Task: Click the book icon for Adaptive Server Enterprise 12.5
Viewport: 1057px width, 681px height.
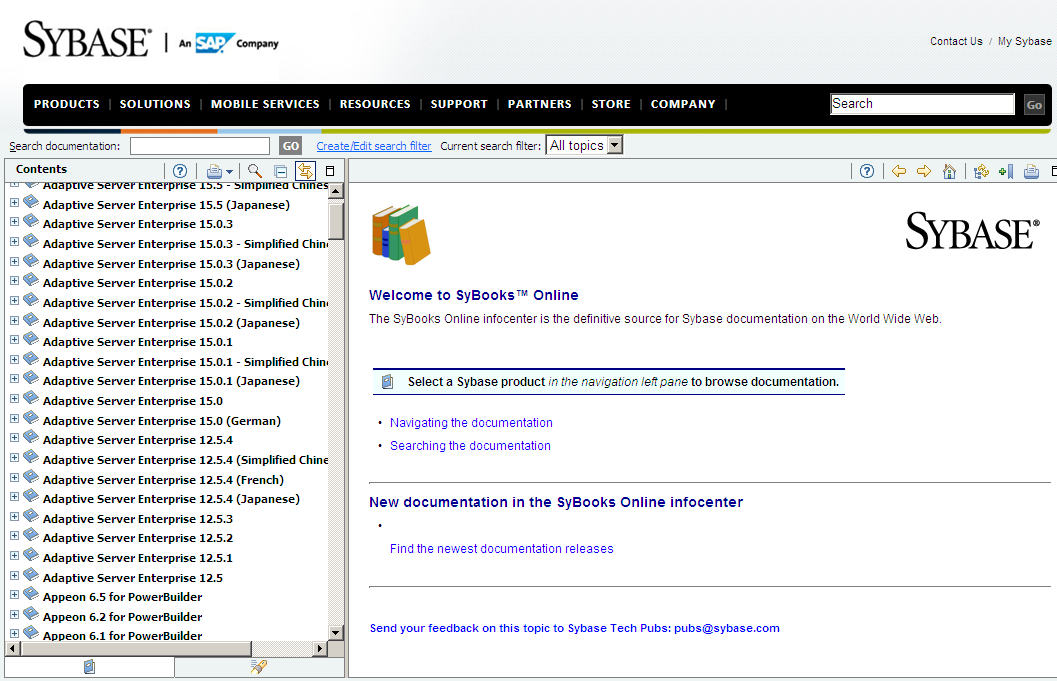Action: click(x=31, y=574)
